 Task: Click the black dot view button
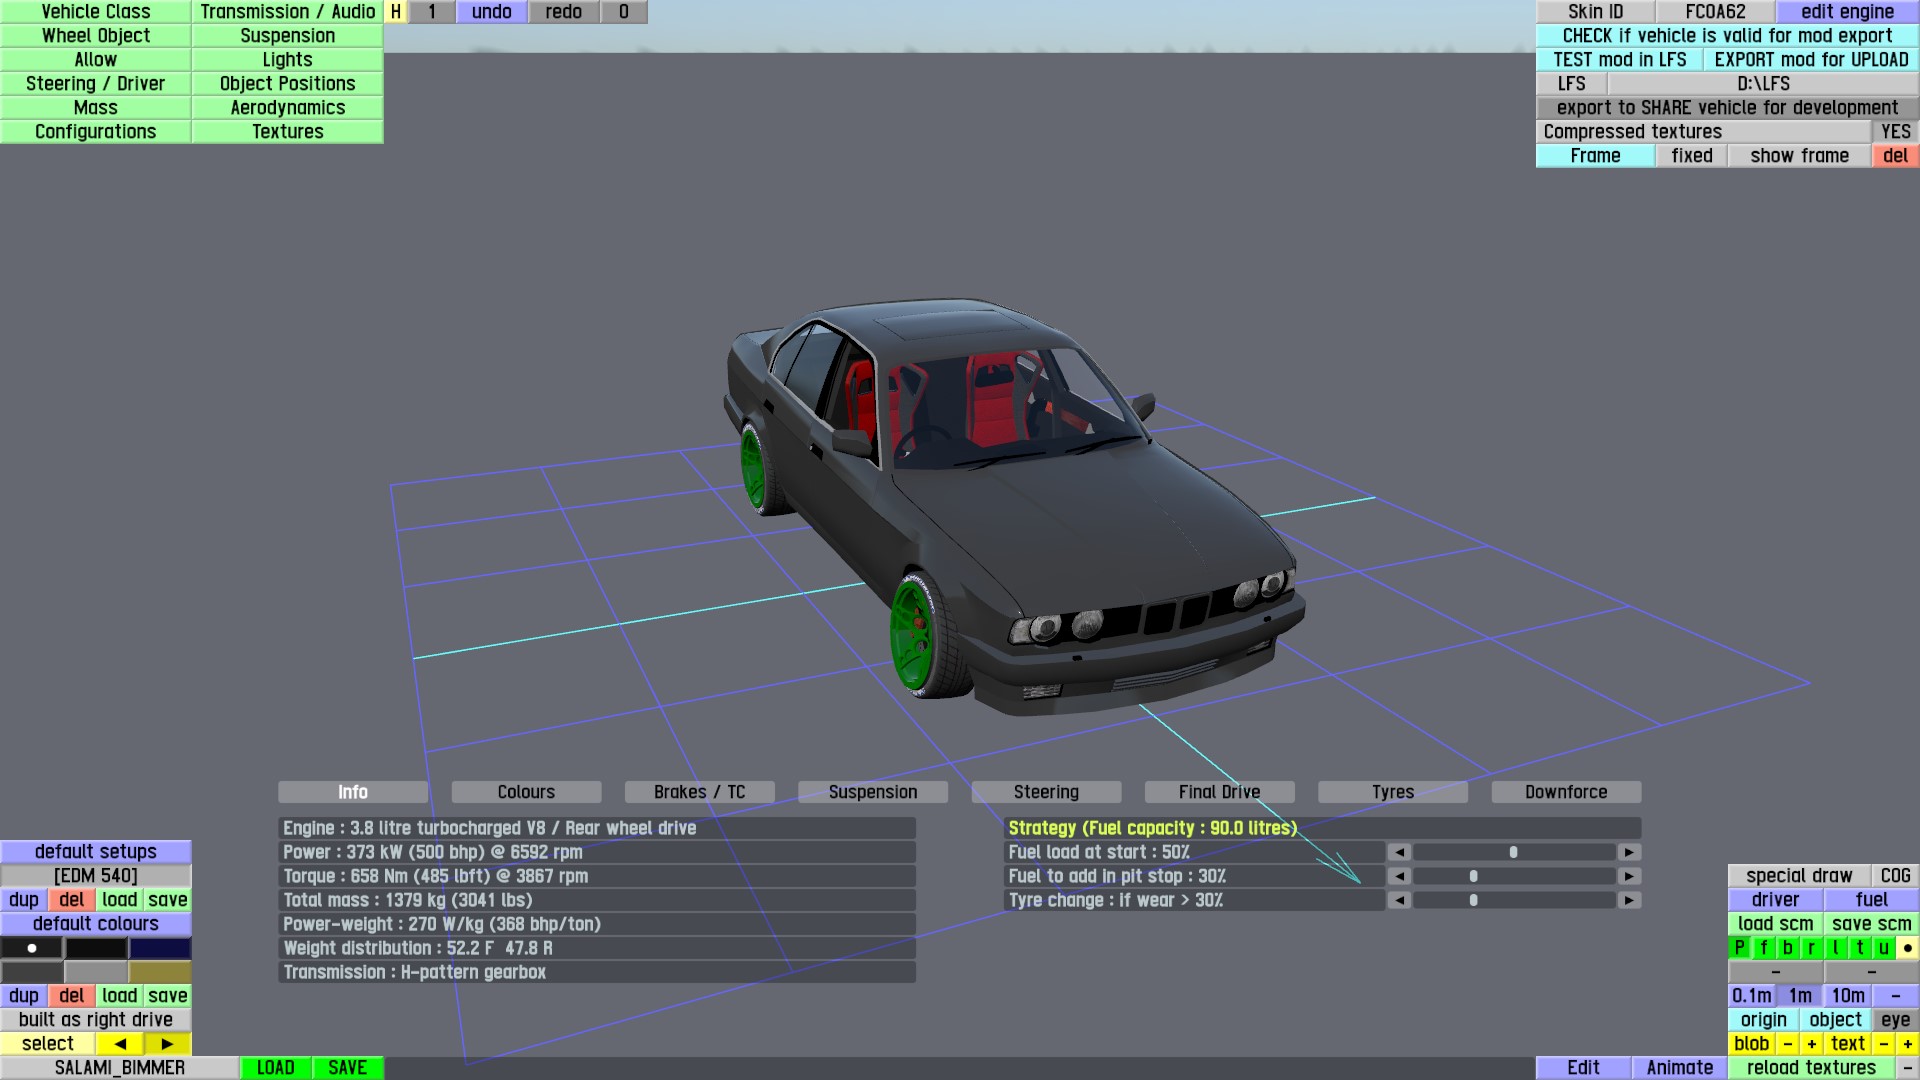tap(1907, 948)
